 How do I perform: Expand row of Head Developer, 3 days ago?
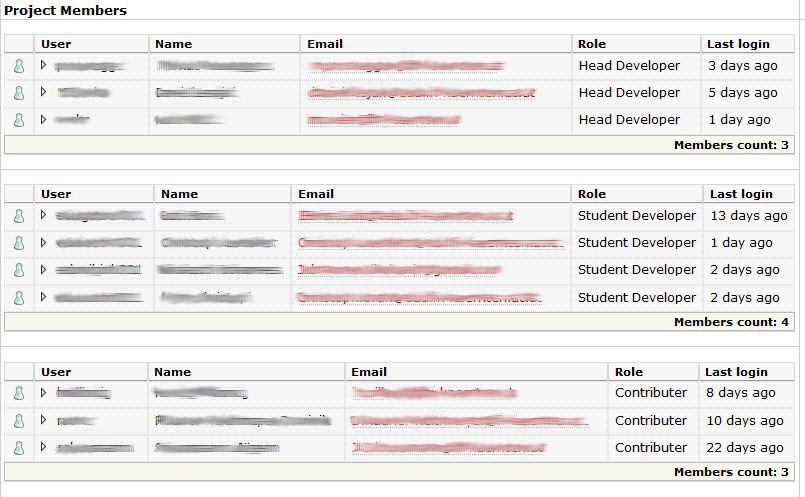pos(43,65)
